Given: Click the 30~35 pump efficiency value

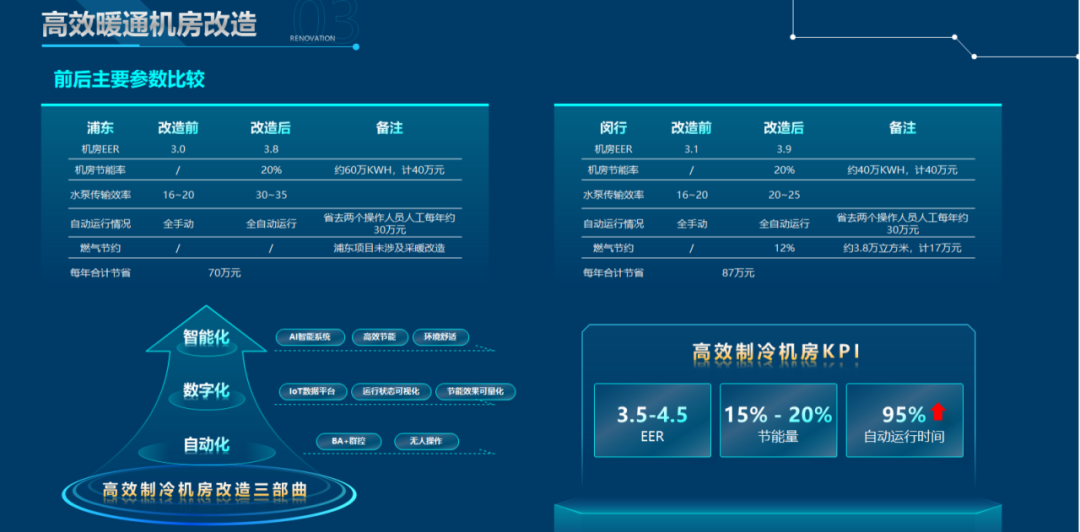Looking at the screenshot, I should click(x=271, y=195).
